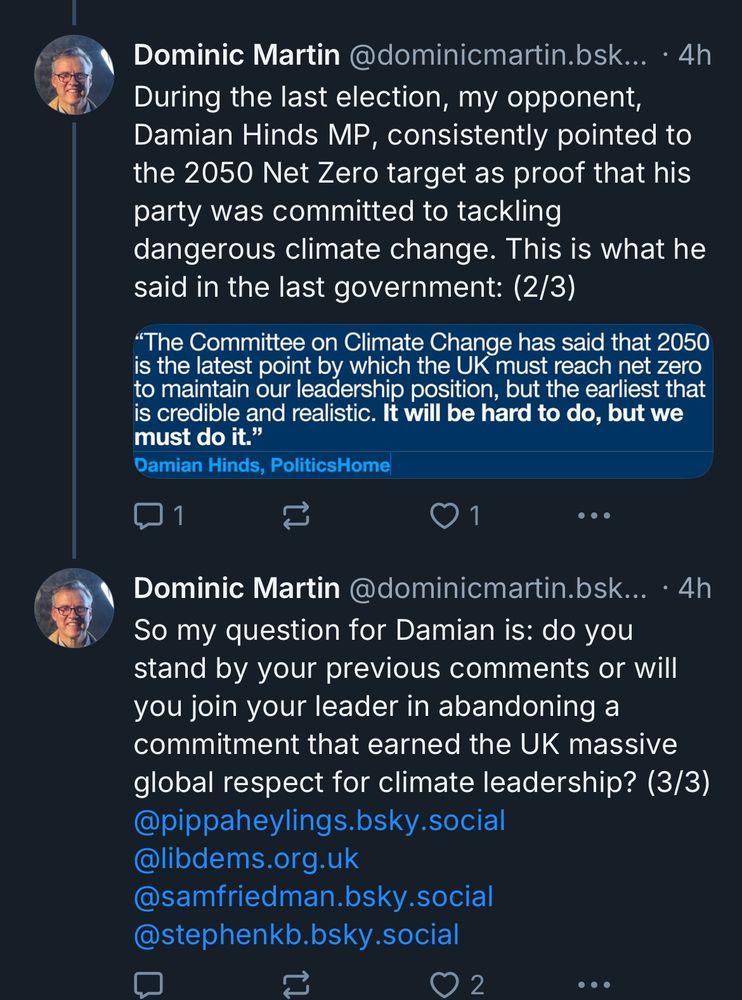The image size is (742, 1000).
Task: Repost the (3/3) question post
Action: pos(297,984)
